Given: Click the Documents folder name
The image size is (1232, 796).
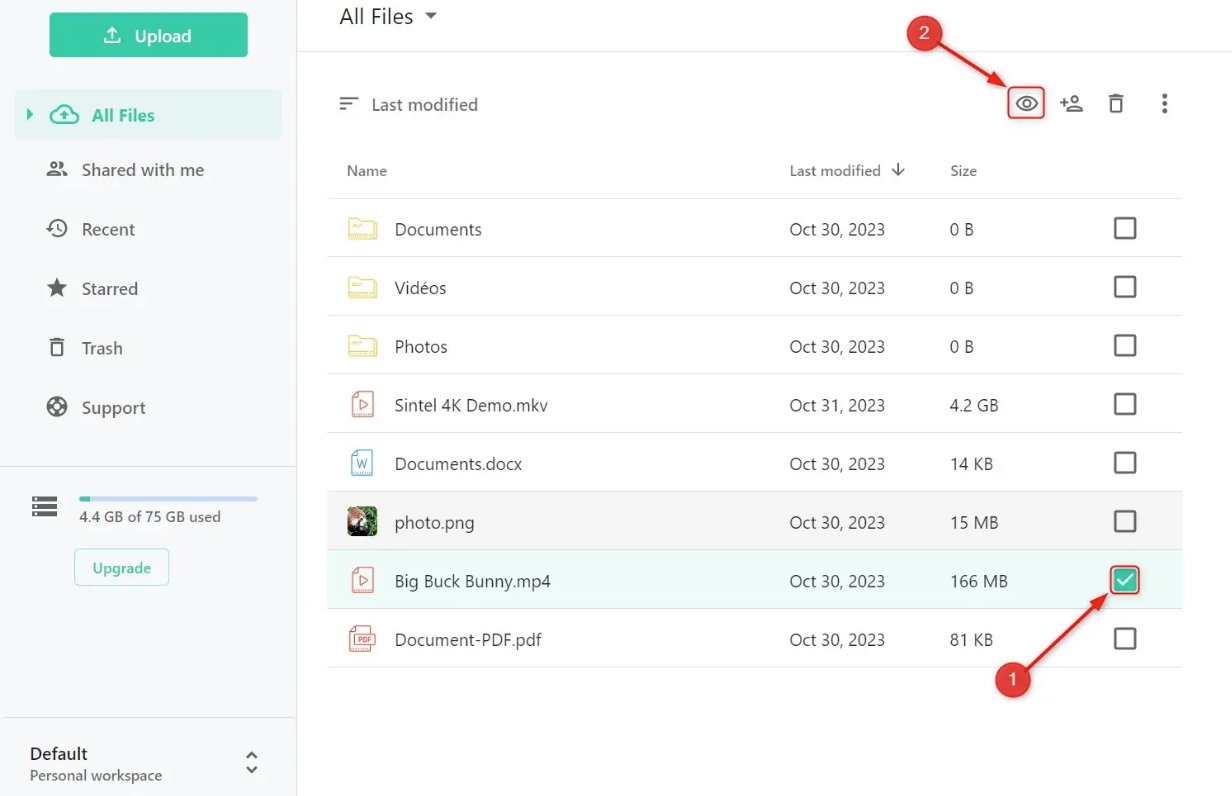Looking at the screenshot, I should [438, 229].
